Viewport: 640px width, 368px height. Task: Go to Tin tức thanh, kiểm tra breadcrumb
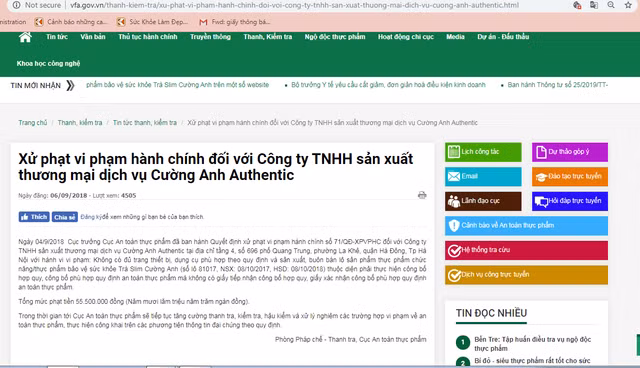(x=145, y=122)
